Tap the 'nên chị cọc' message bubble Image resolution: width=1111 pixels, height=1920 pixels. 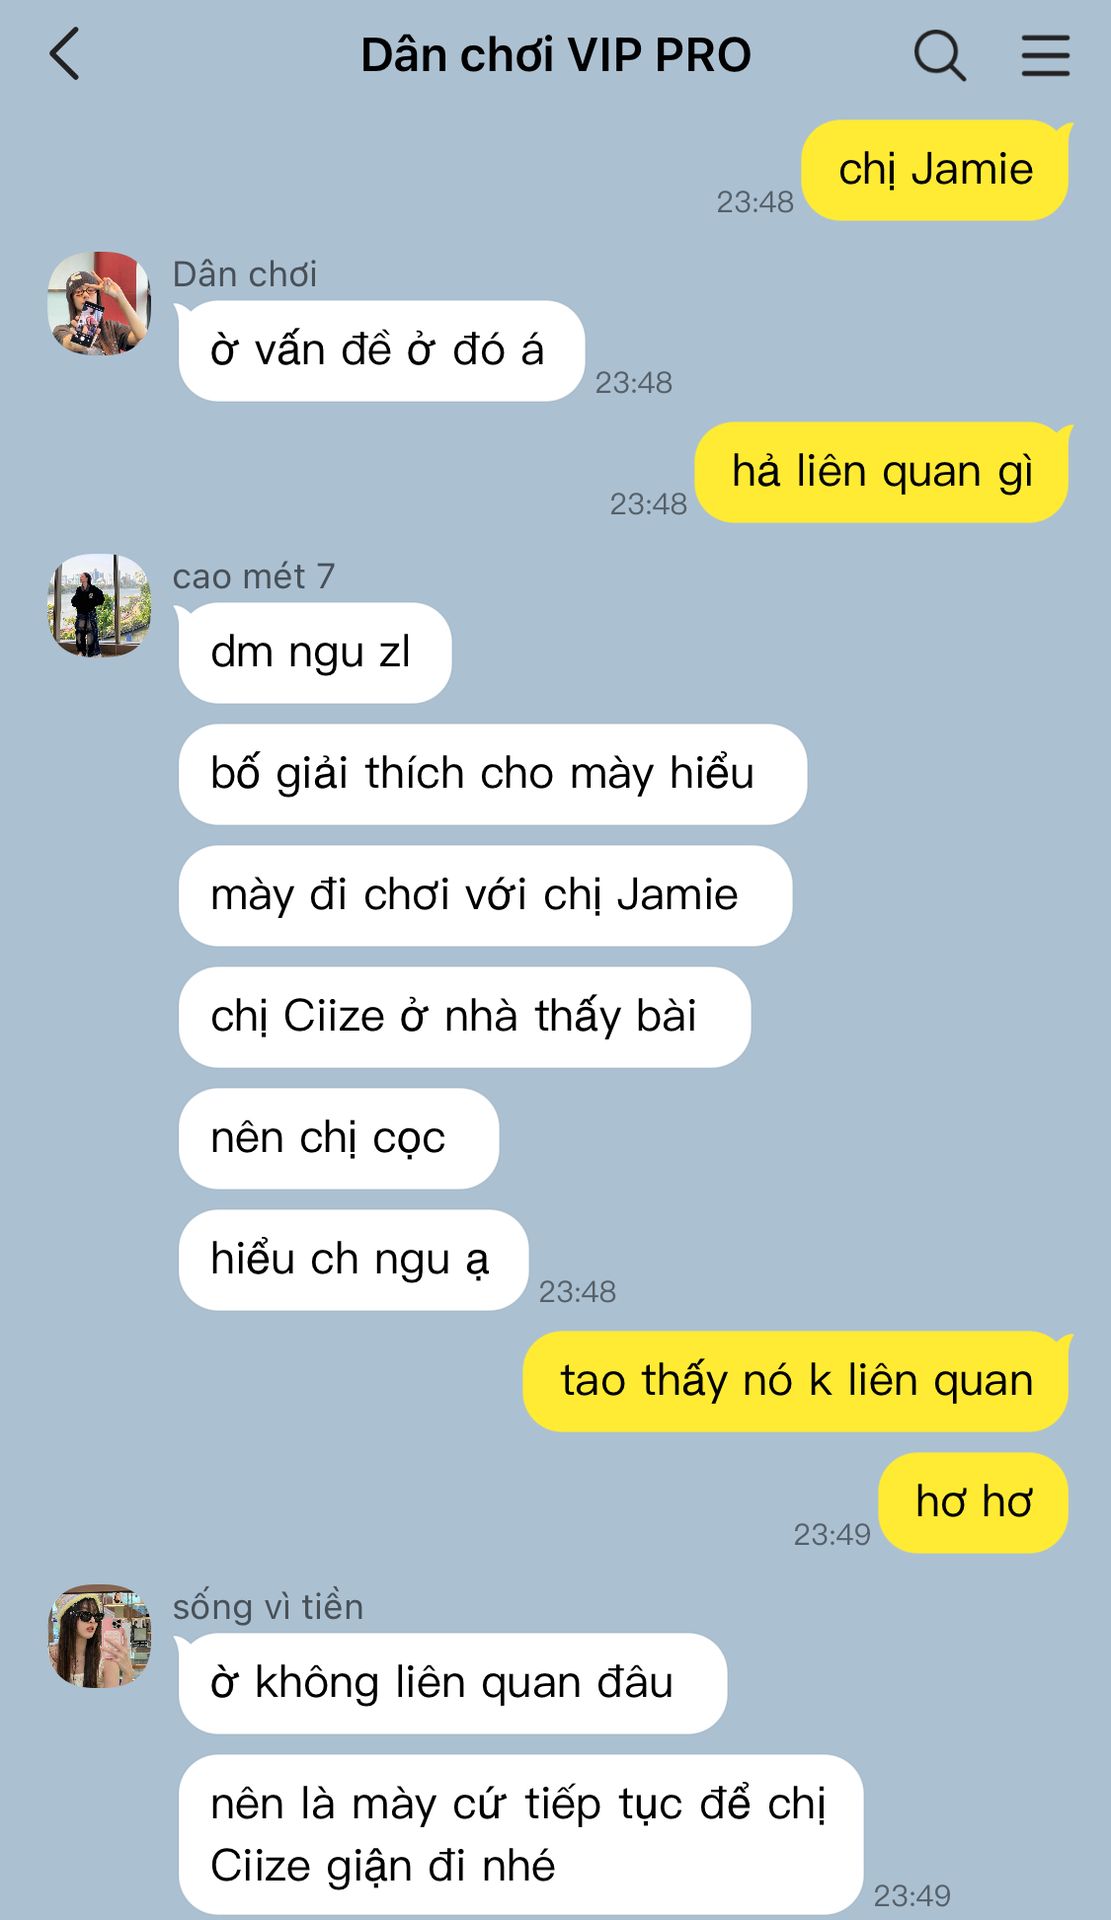pos(338,1138)
